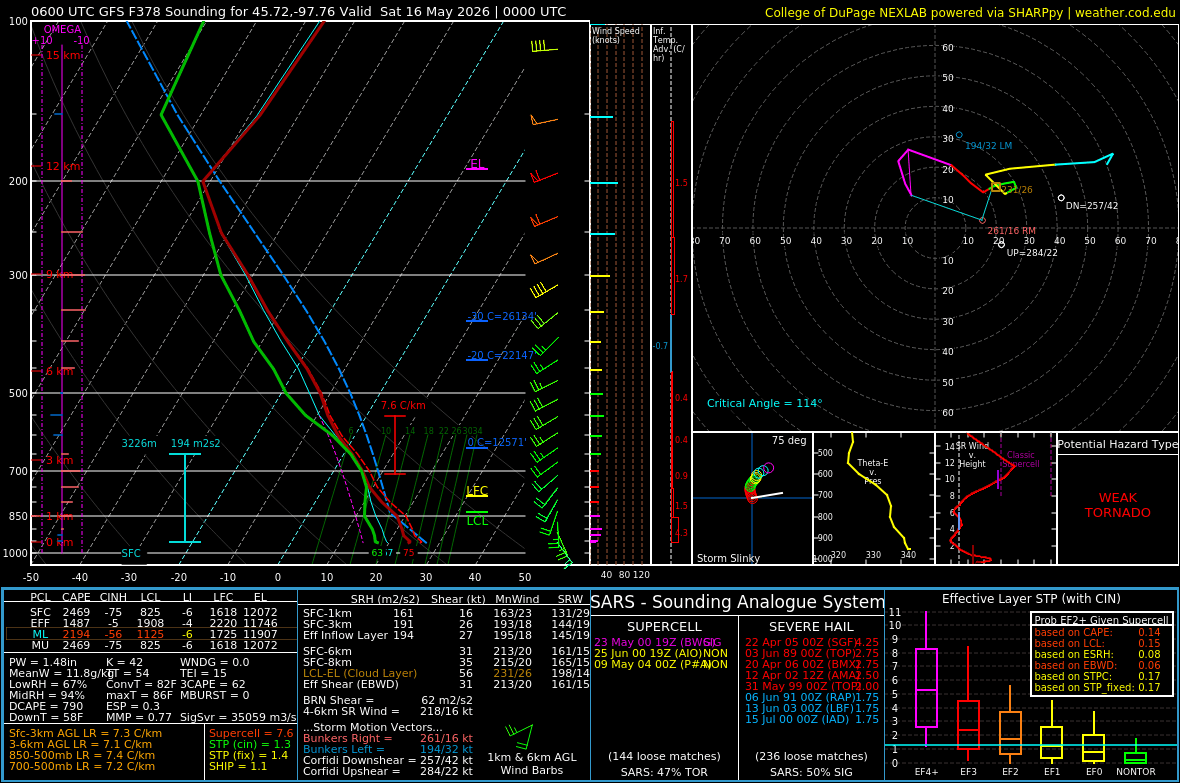Click the magenta EL marker on the skew-T

point(476,164)
